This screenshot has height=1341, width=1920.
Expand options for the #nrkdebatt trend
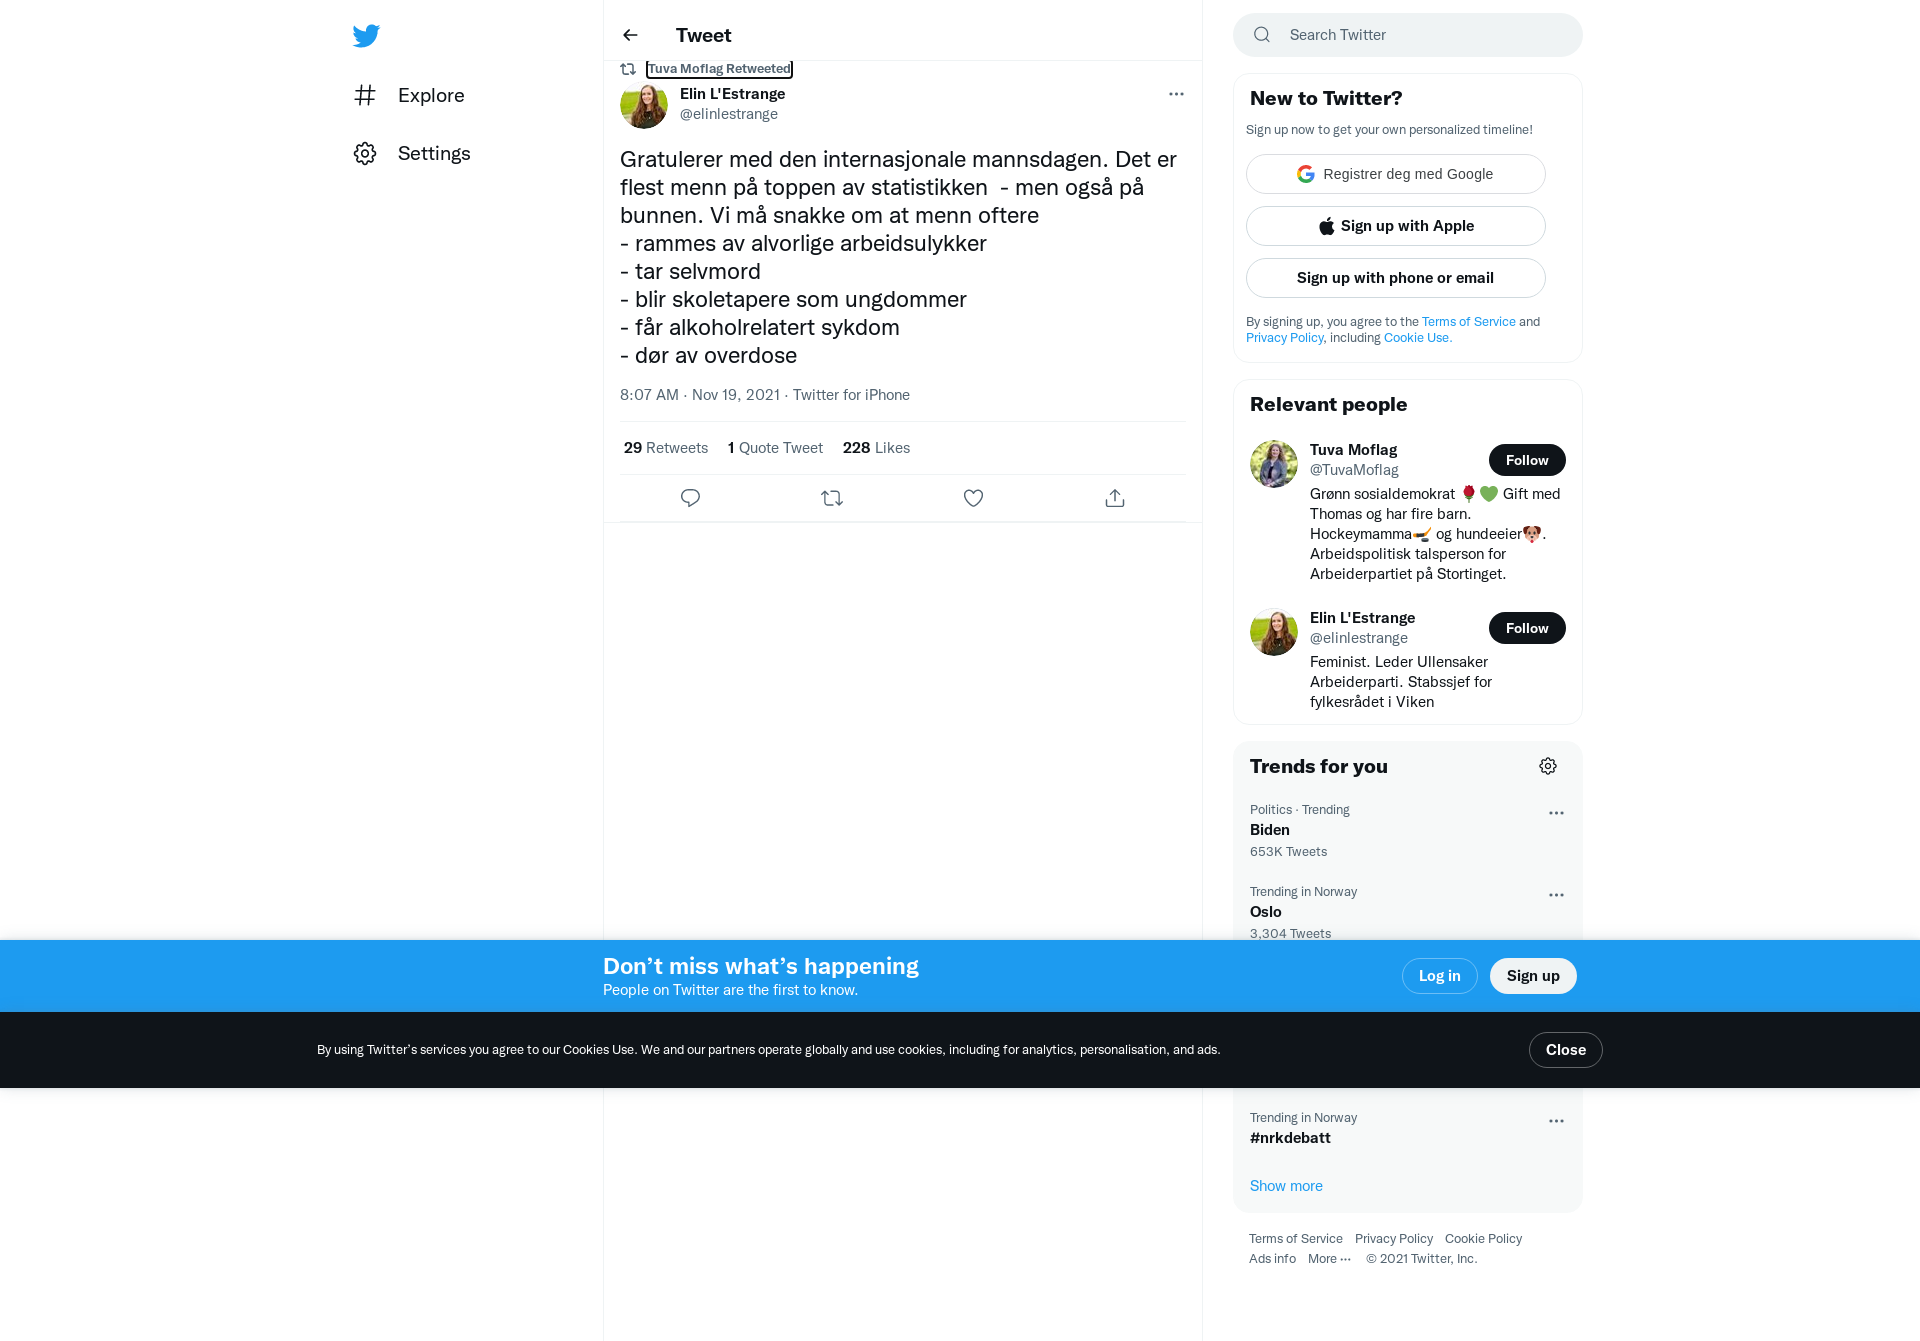coord(1556,1121)
